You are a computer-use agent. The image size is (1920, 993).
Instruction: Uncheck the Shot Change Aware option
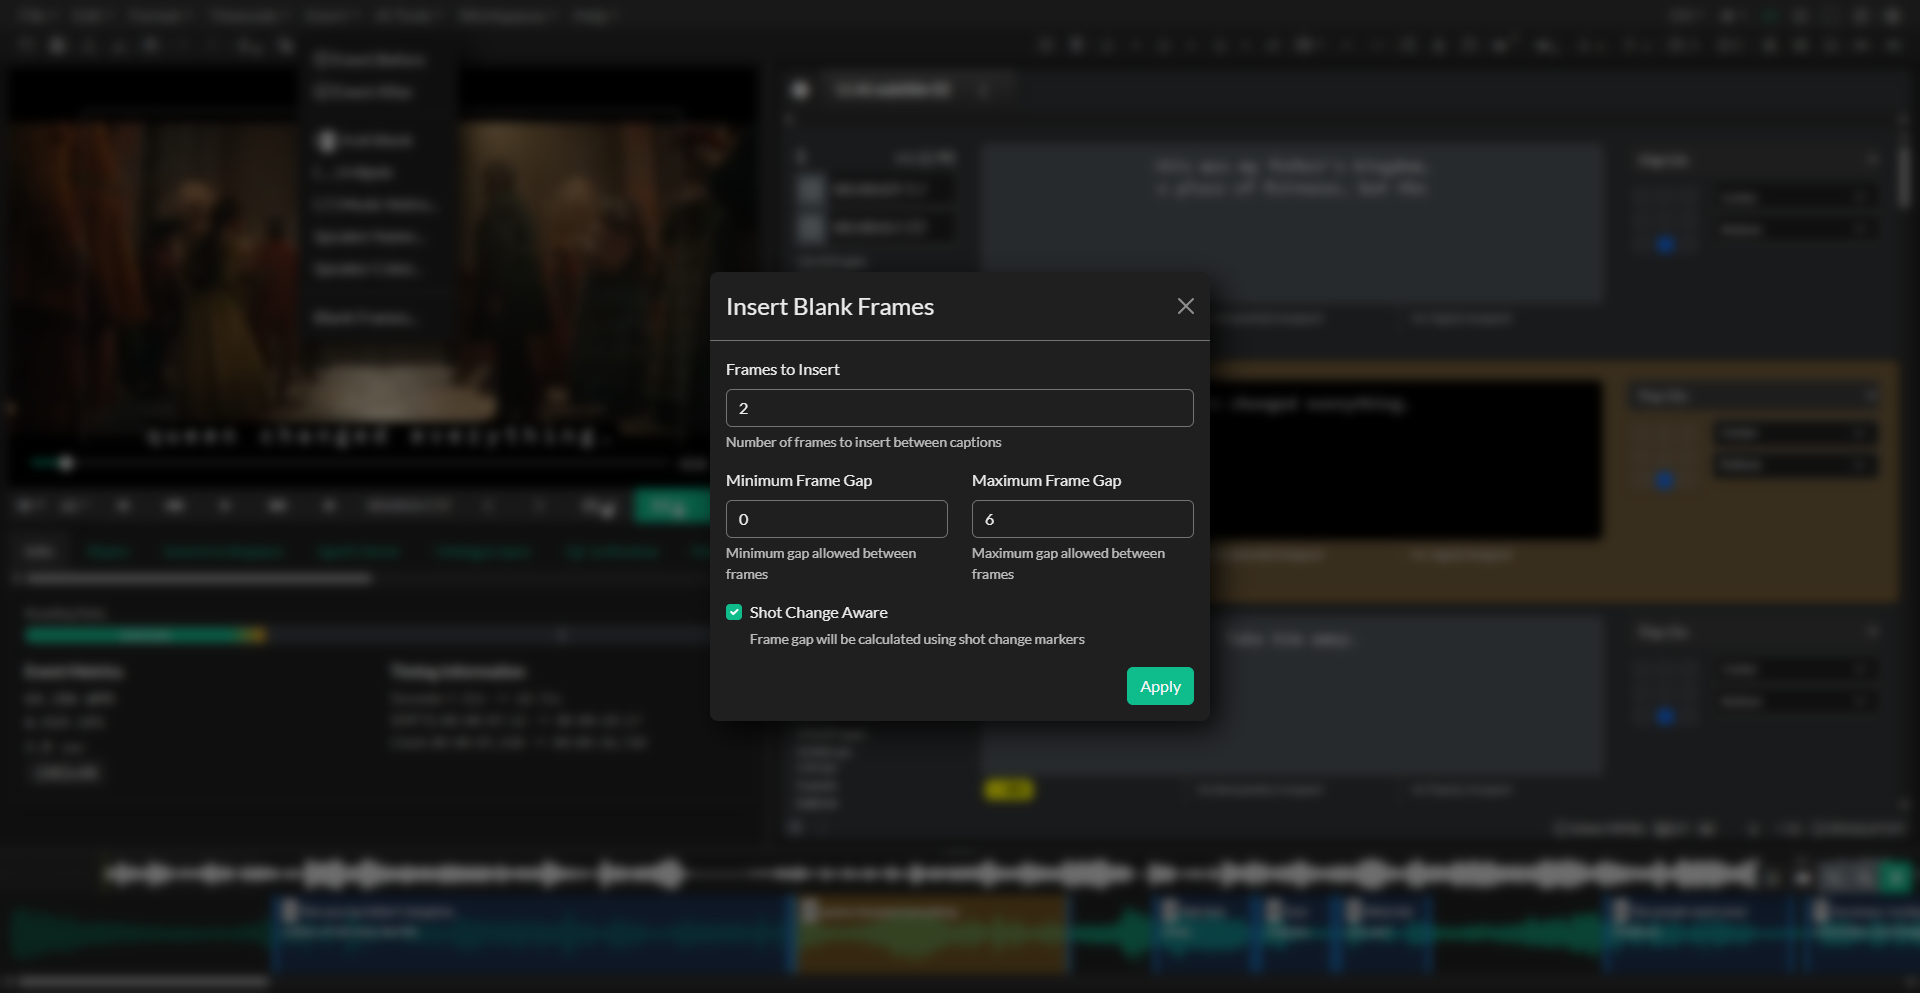tap(734, 612)
